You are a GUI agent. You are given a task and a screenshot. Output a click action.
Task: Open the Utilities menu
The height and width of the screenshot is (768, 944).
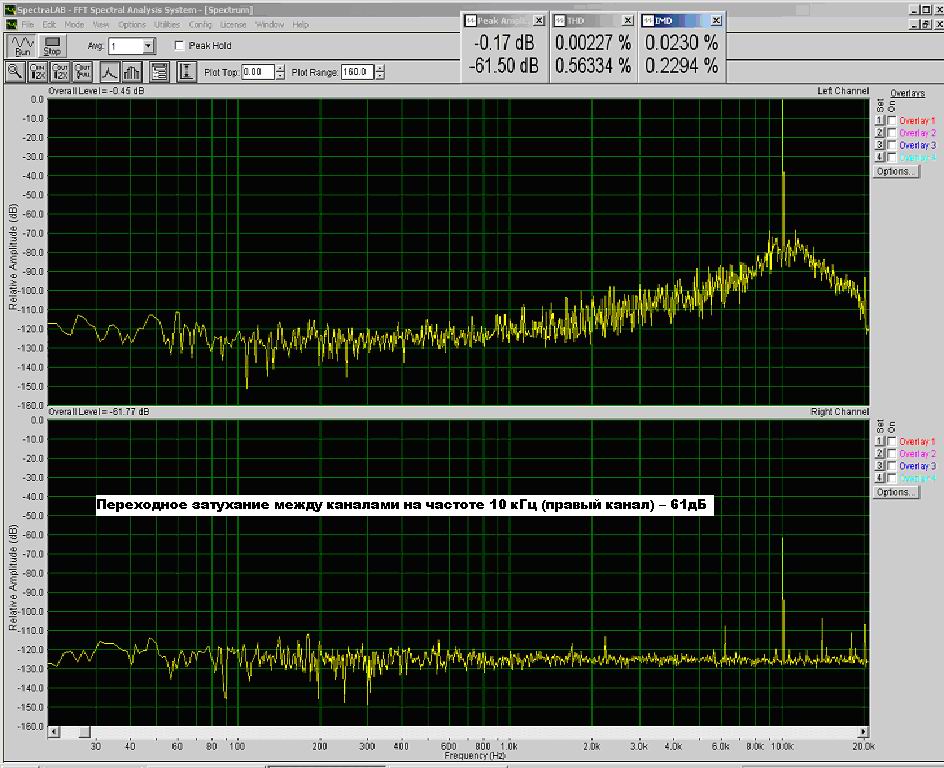[167, 24]
